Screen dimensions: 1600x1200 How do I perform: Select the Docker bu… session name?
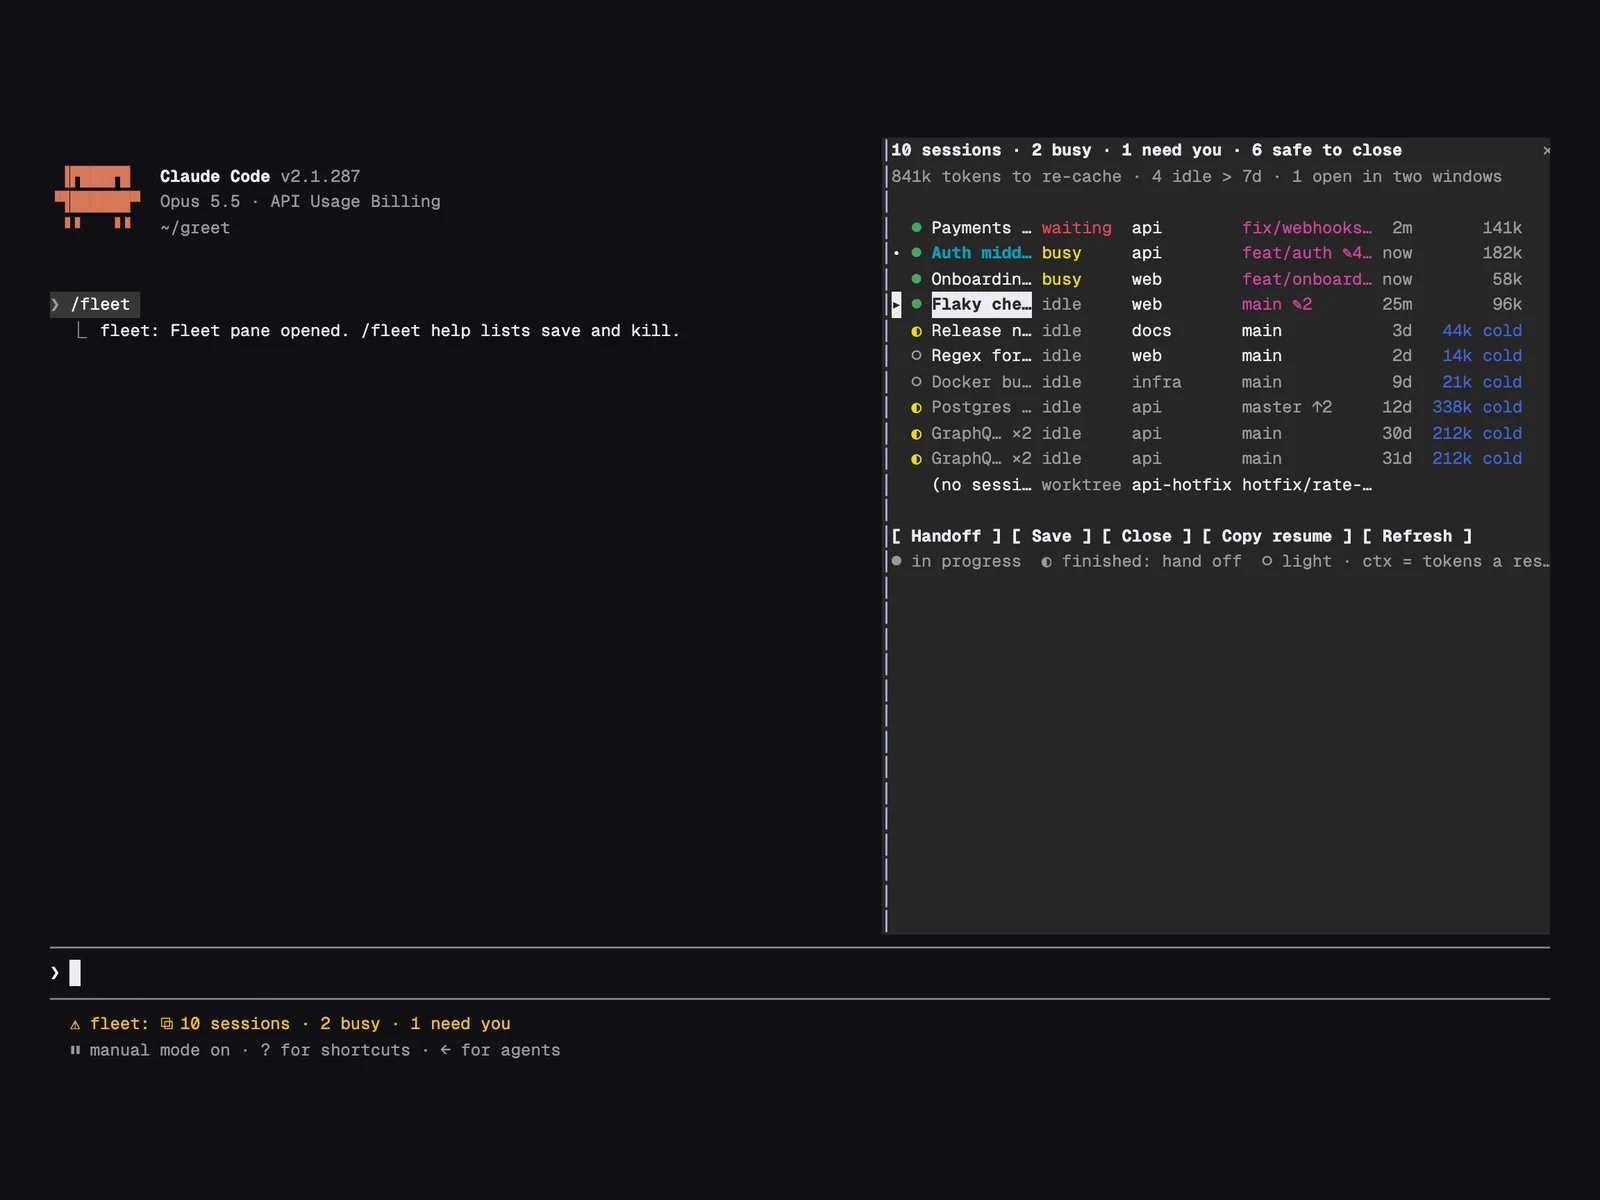pyautogui.click(x=981, y=382)
